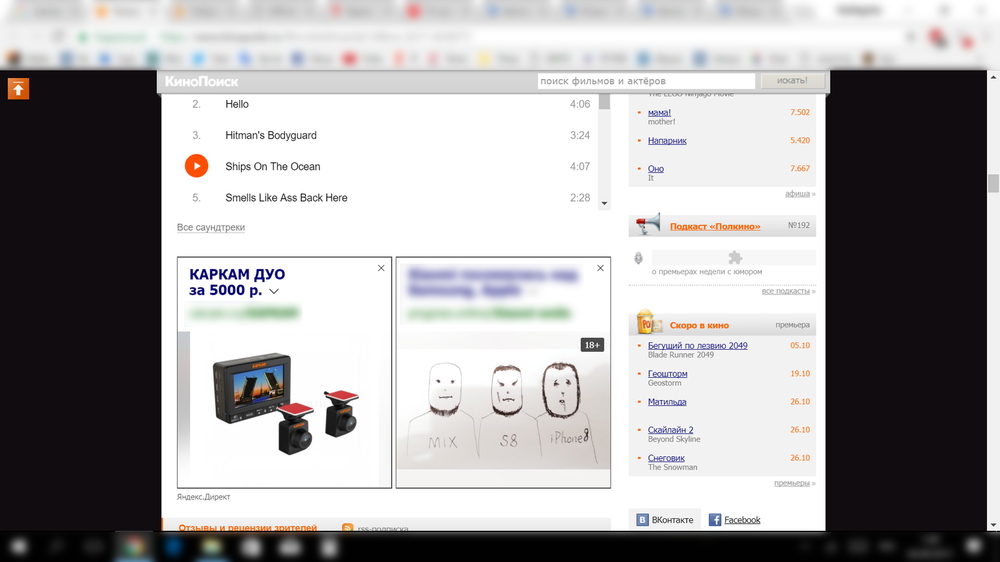Click the КиноПоиск logo
This screenshot has height=562, width=1000.
coord(202,82)
